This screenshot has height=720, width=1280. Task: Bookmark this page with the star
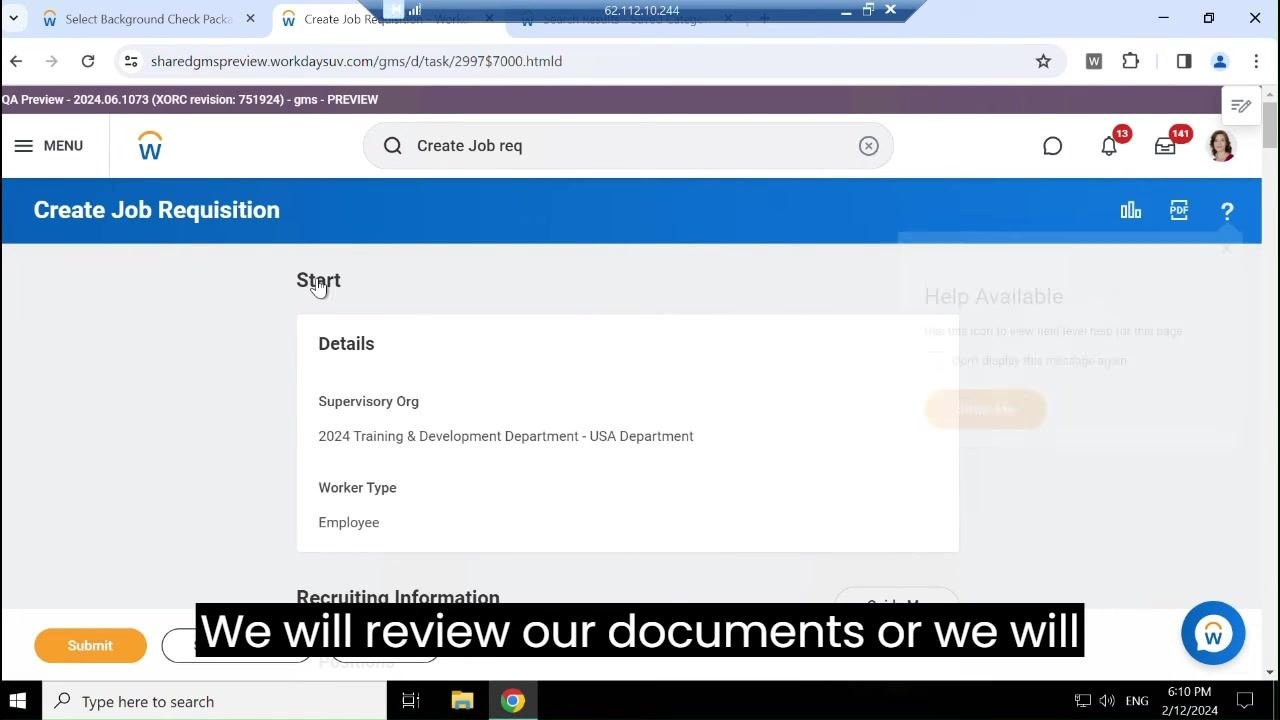[1043, 61]
